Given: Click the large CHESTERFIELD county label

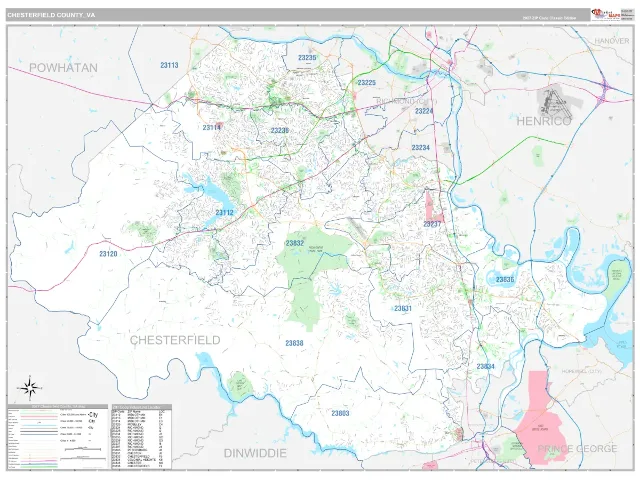Looking at the screenshot, I should (x=175, y=340).
